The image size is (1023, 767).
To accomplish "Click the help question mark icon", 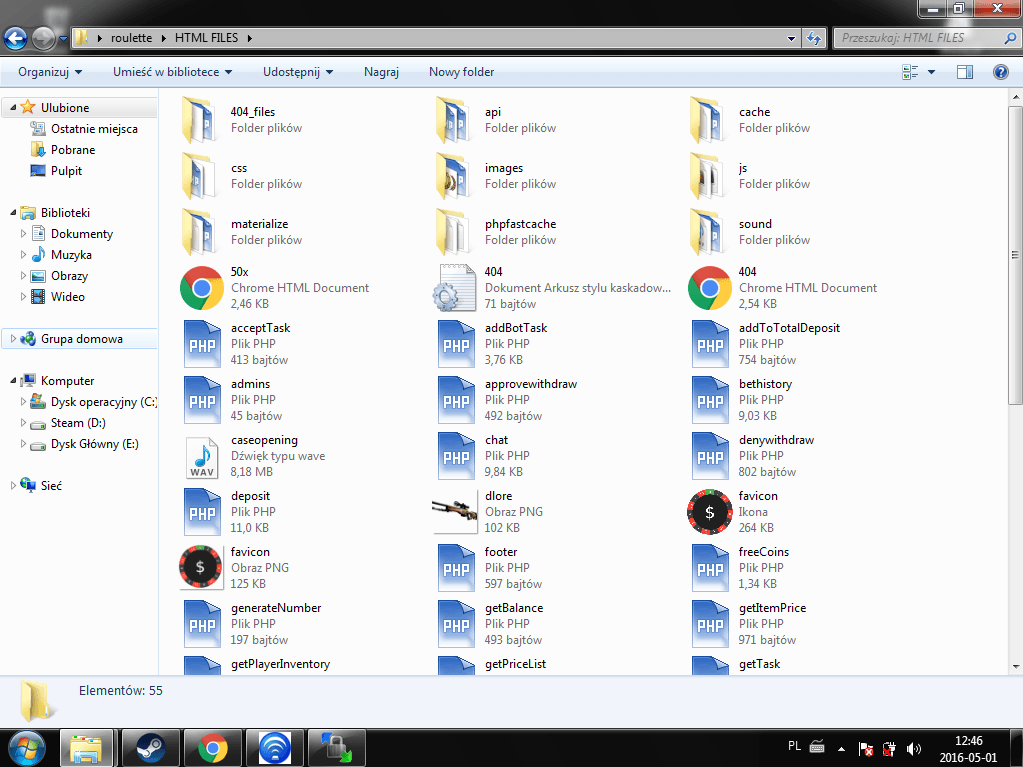I will pos(1000,72).
